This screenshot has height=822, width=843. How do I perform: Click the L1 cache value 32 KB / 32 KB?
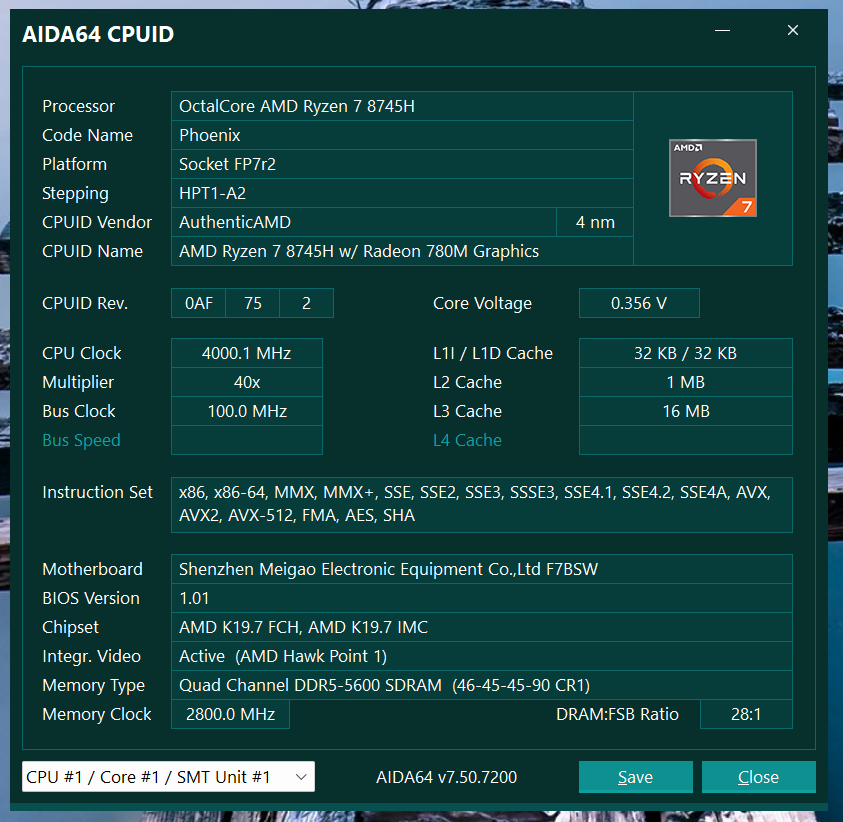[685, 353]
